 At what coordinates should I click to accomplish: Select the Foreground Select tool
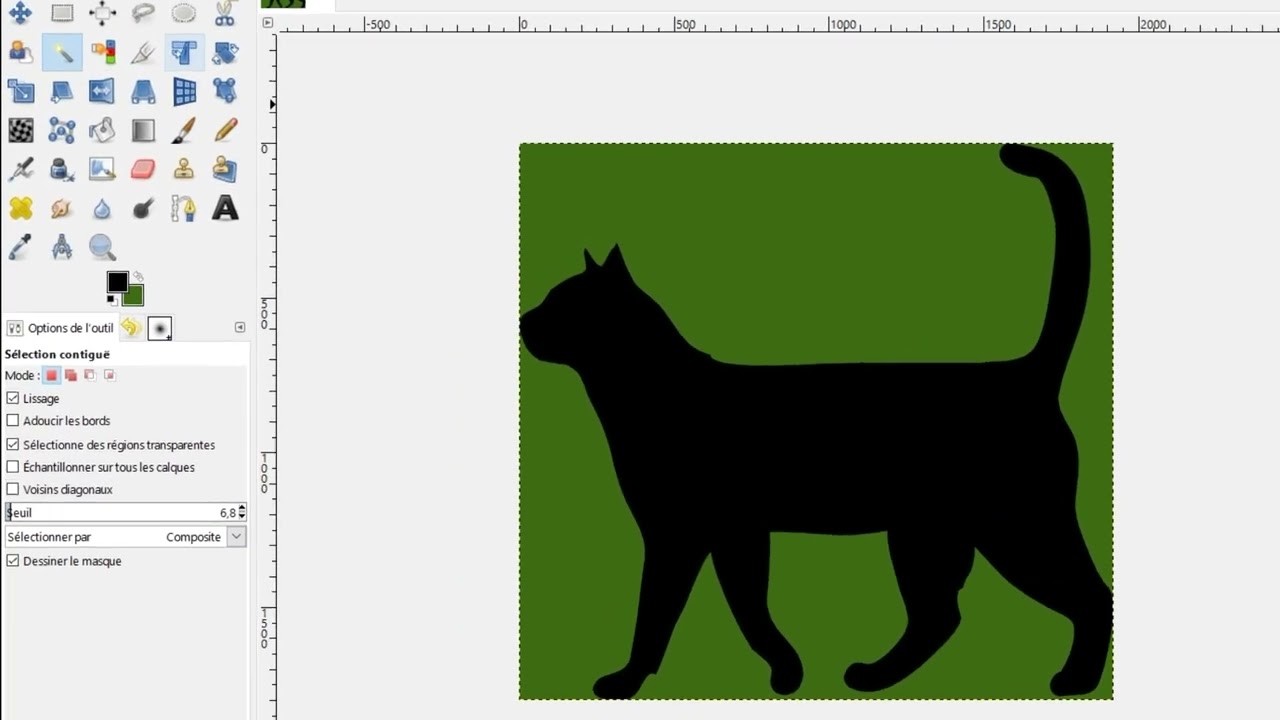click(21, 52)
